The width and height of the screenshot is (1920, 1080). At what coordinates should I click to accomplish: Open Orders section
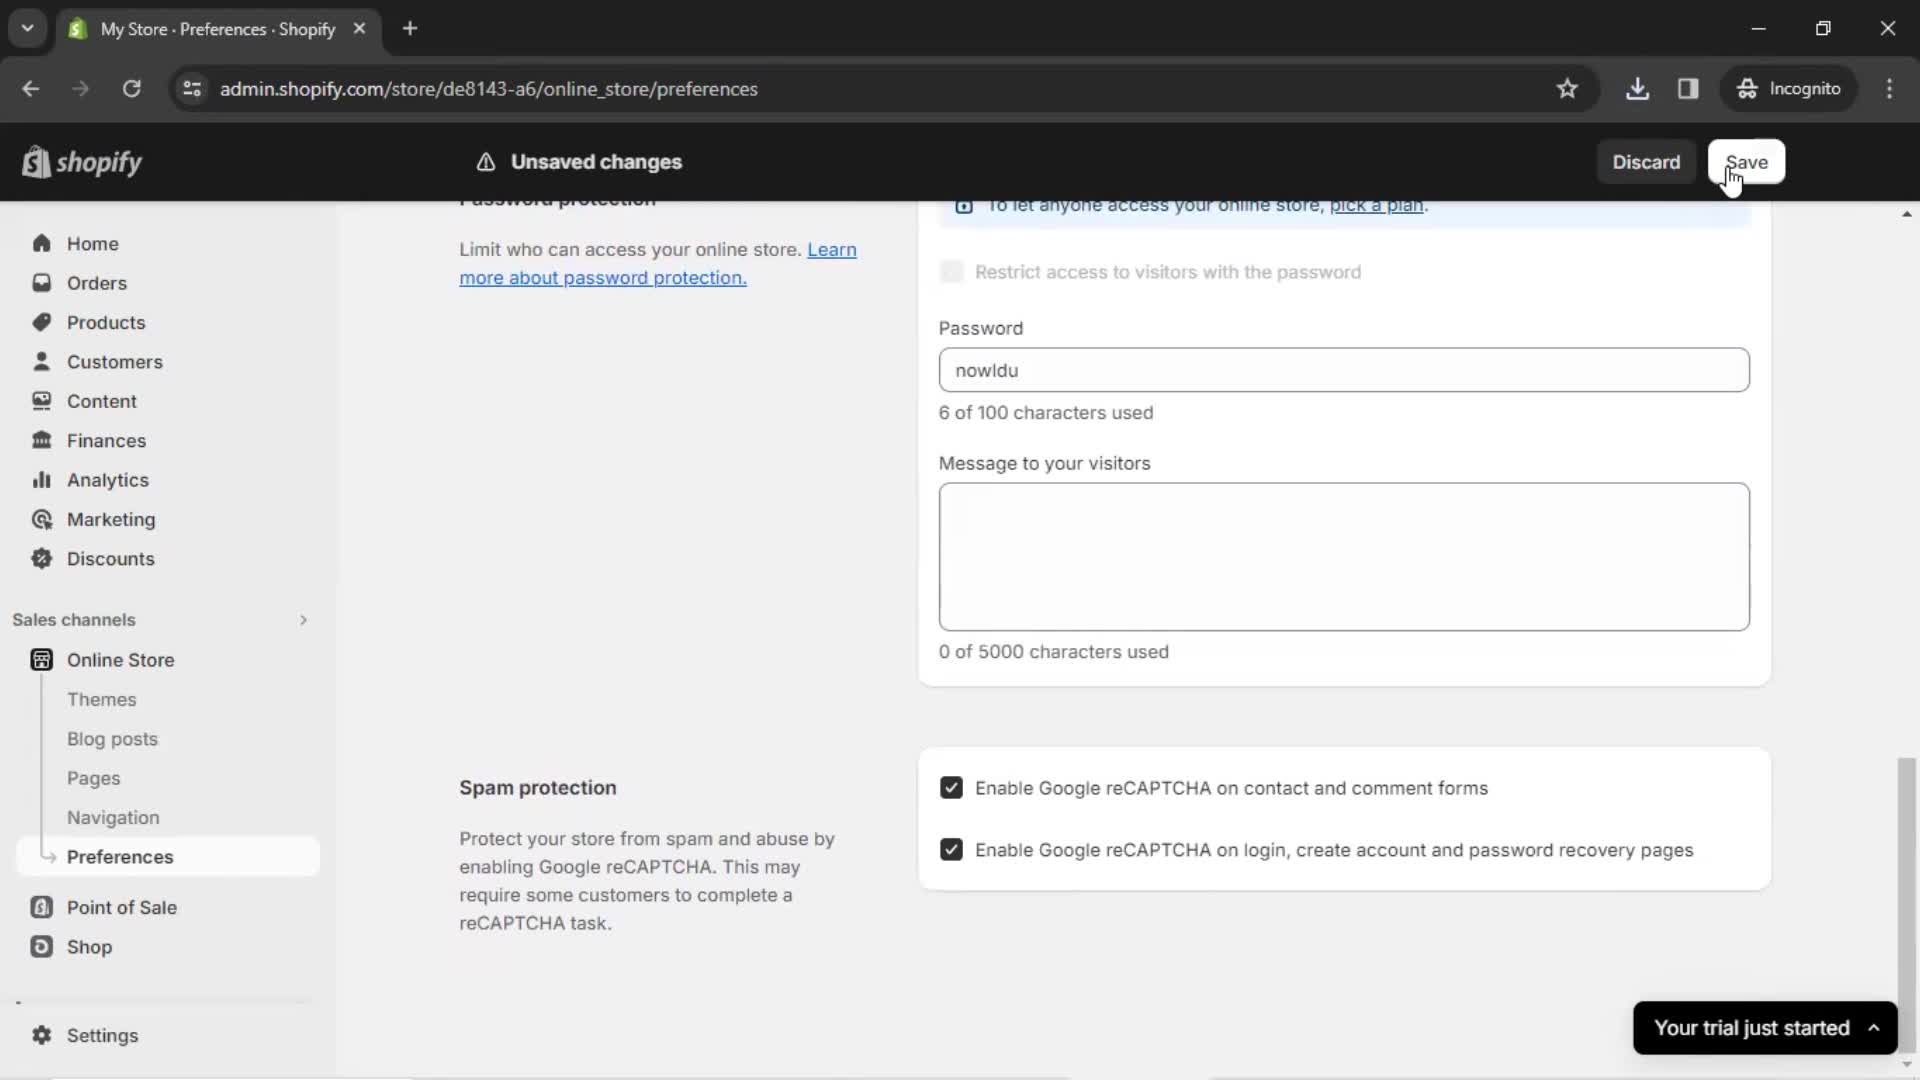pyautogui.click(x=96, y=282)
